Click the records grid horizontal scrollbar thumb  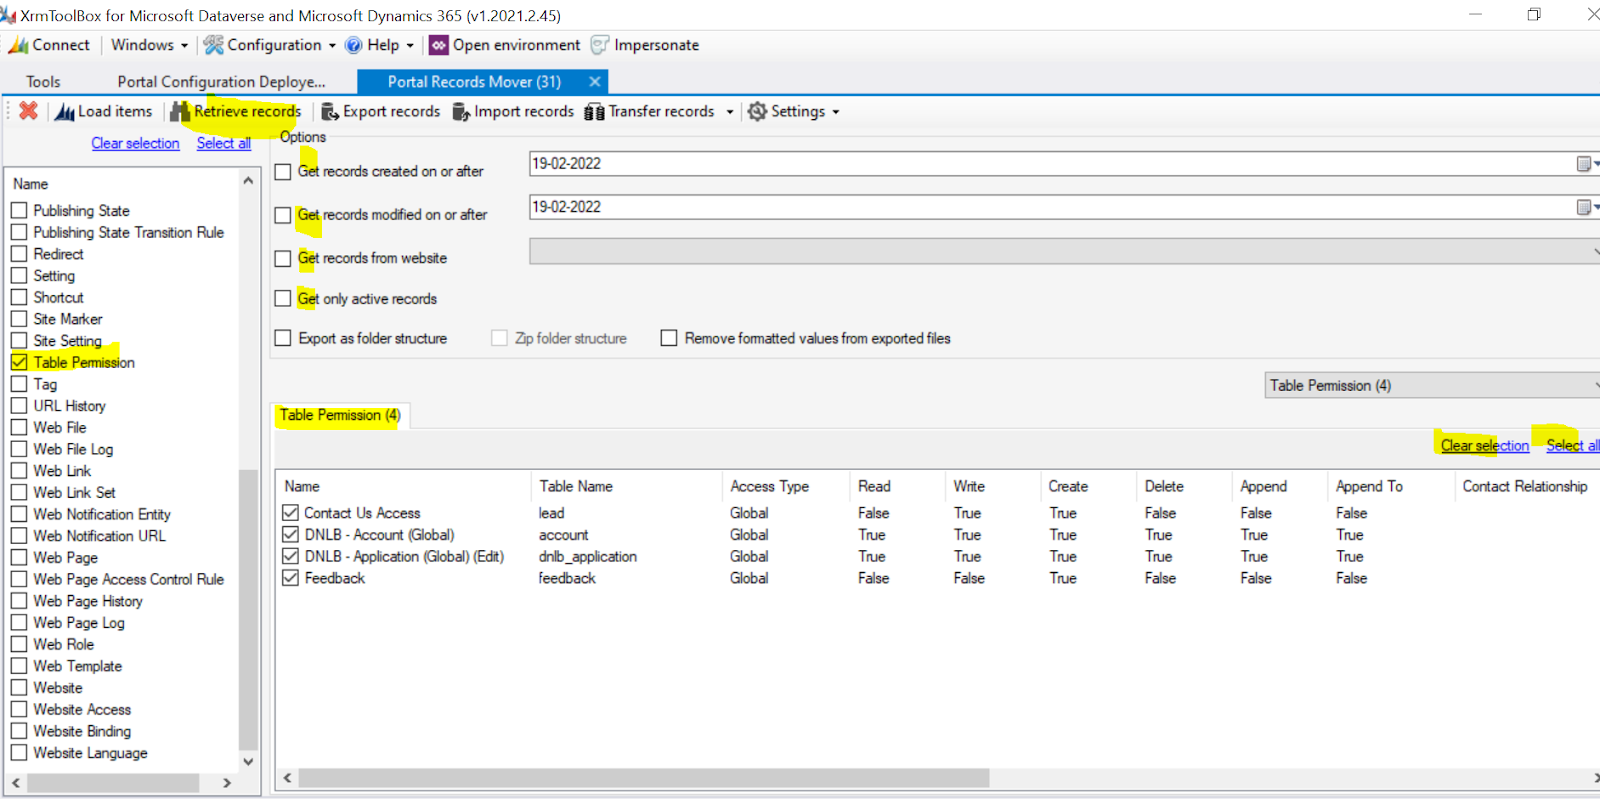[x=644, y=778]
